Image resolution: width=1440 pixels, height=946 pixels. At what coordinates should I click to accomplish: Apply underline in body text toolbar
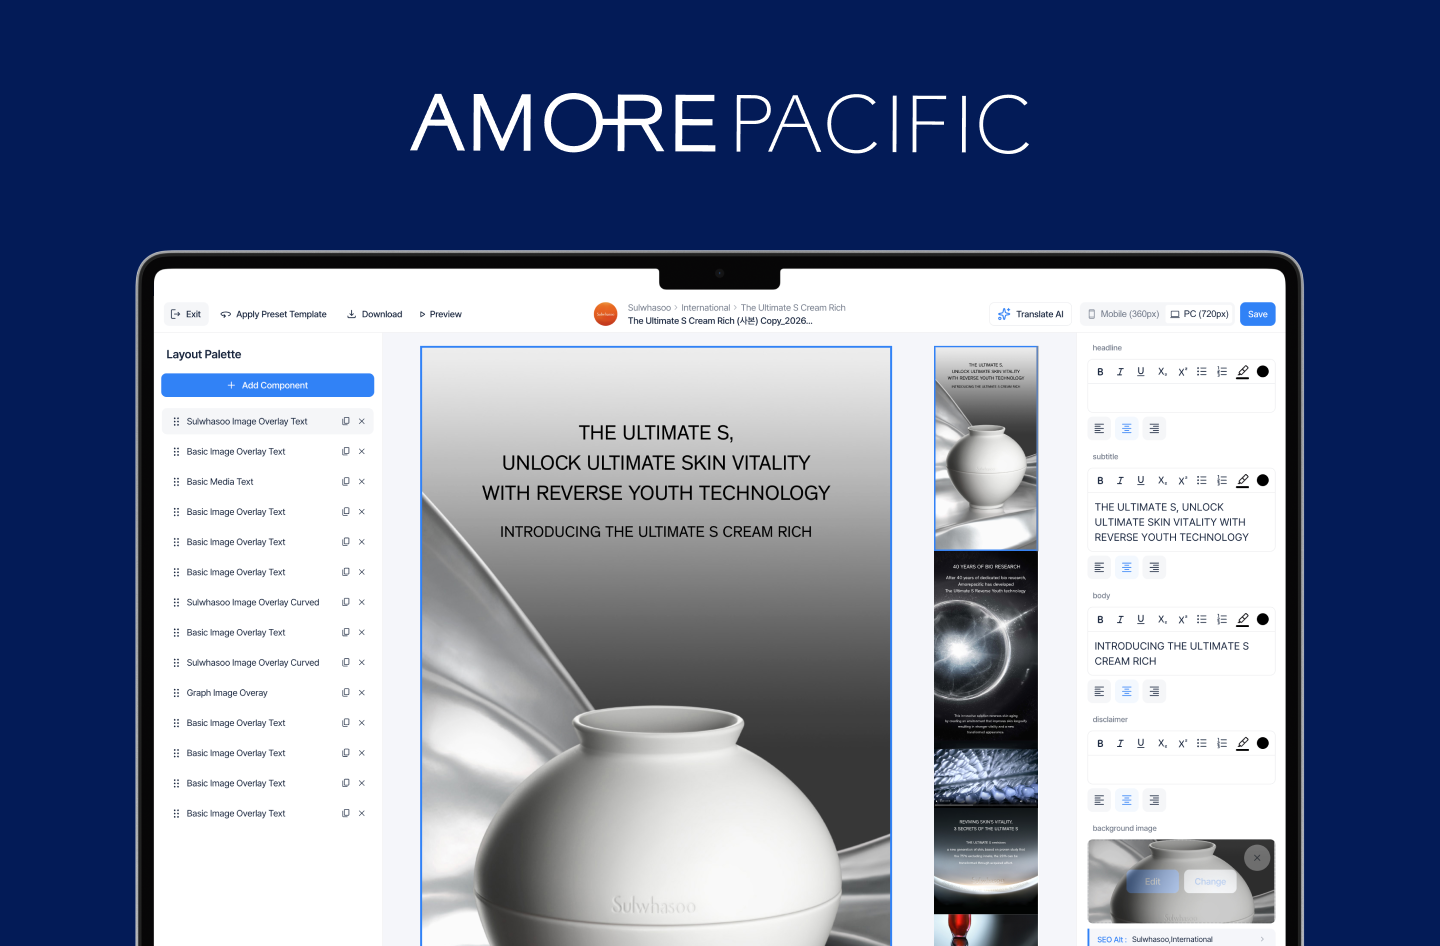1140,620
